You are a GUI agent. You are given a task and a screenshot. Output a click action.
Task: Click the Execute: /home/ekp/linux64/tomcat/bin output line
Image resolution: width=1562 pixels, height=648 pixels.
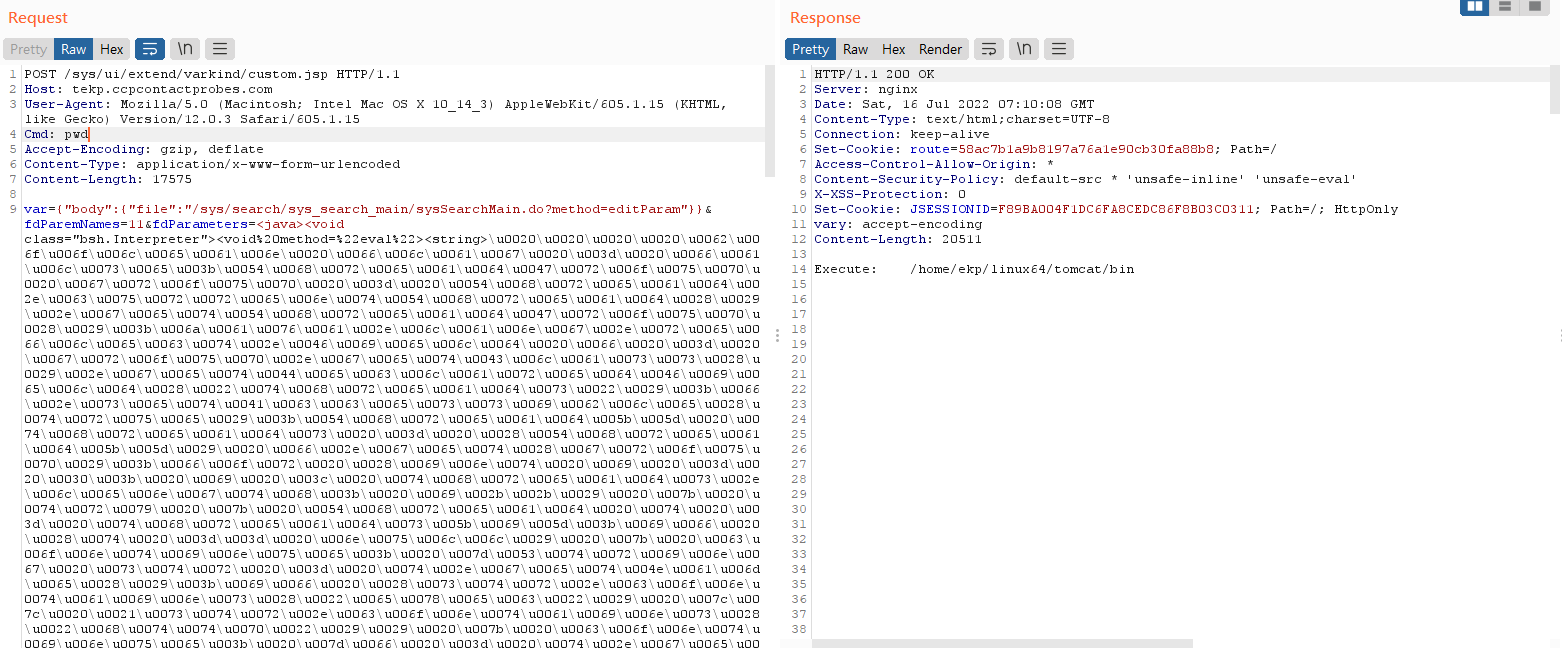point(974,269)
